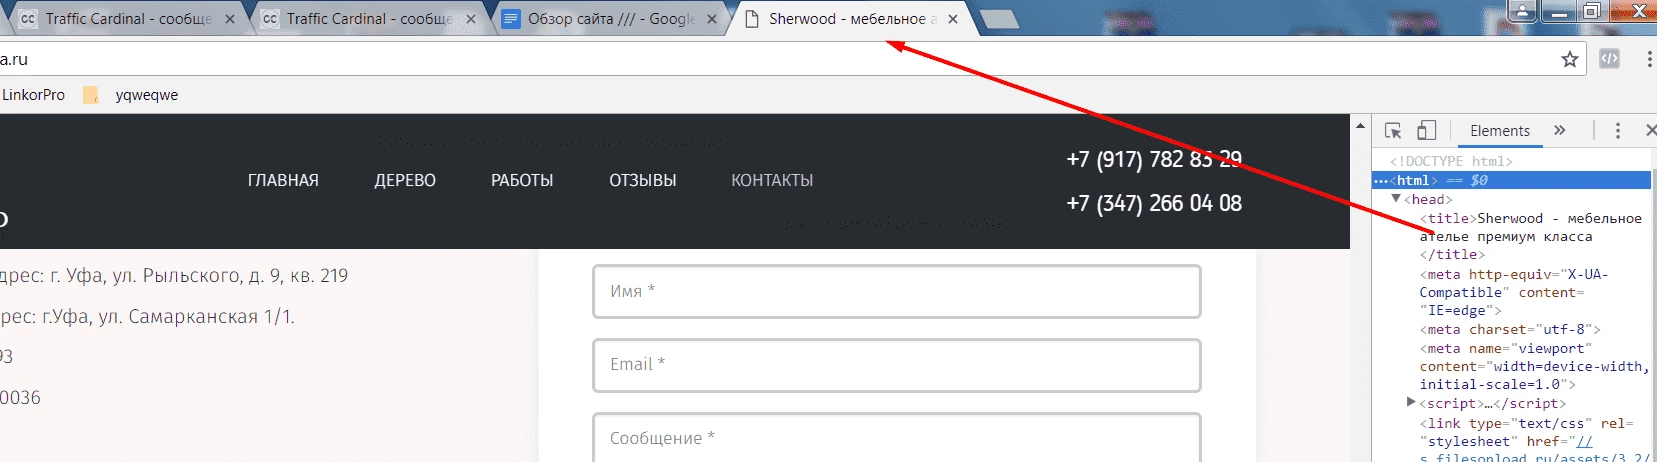Viewport: 1657px width, 462px height.
Task: Select the closing </title> tag line
Action: (x=1452, y=255)
